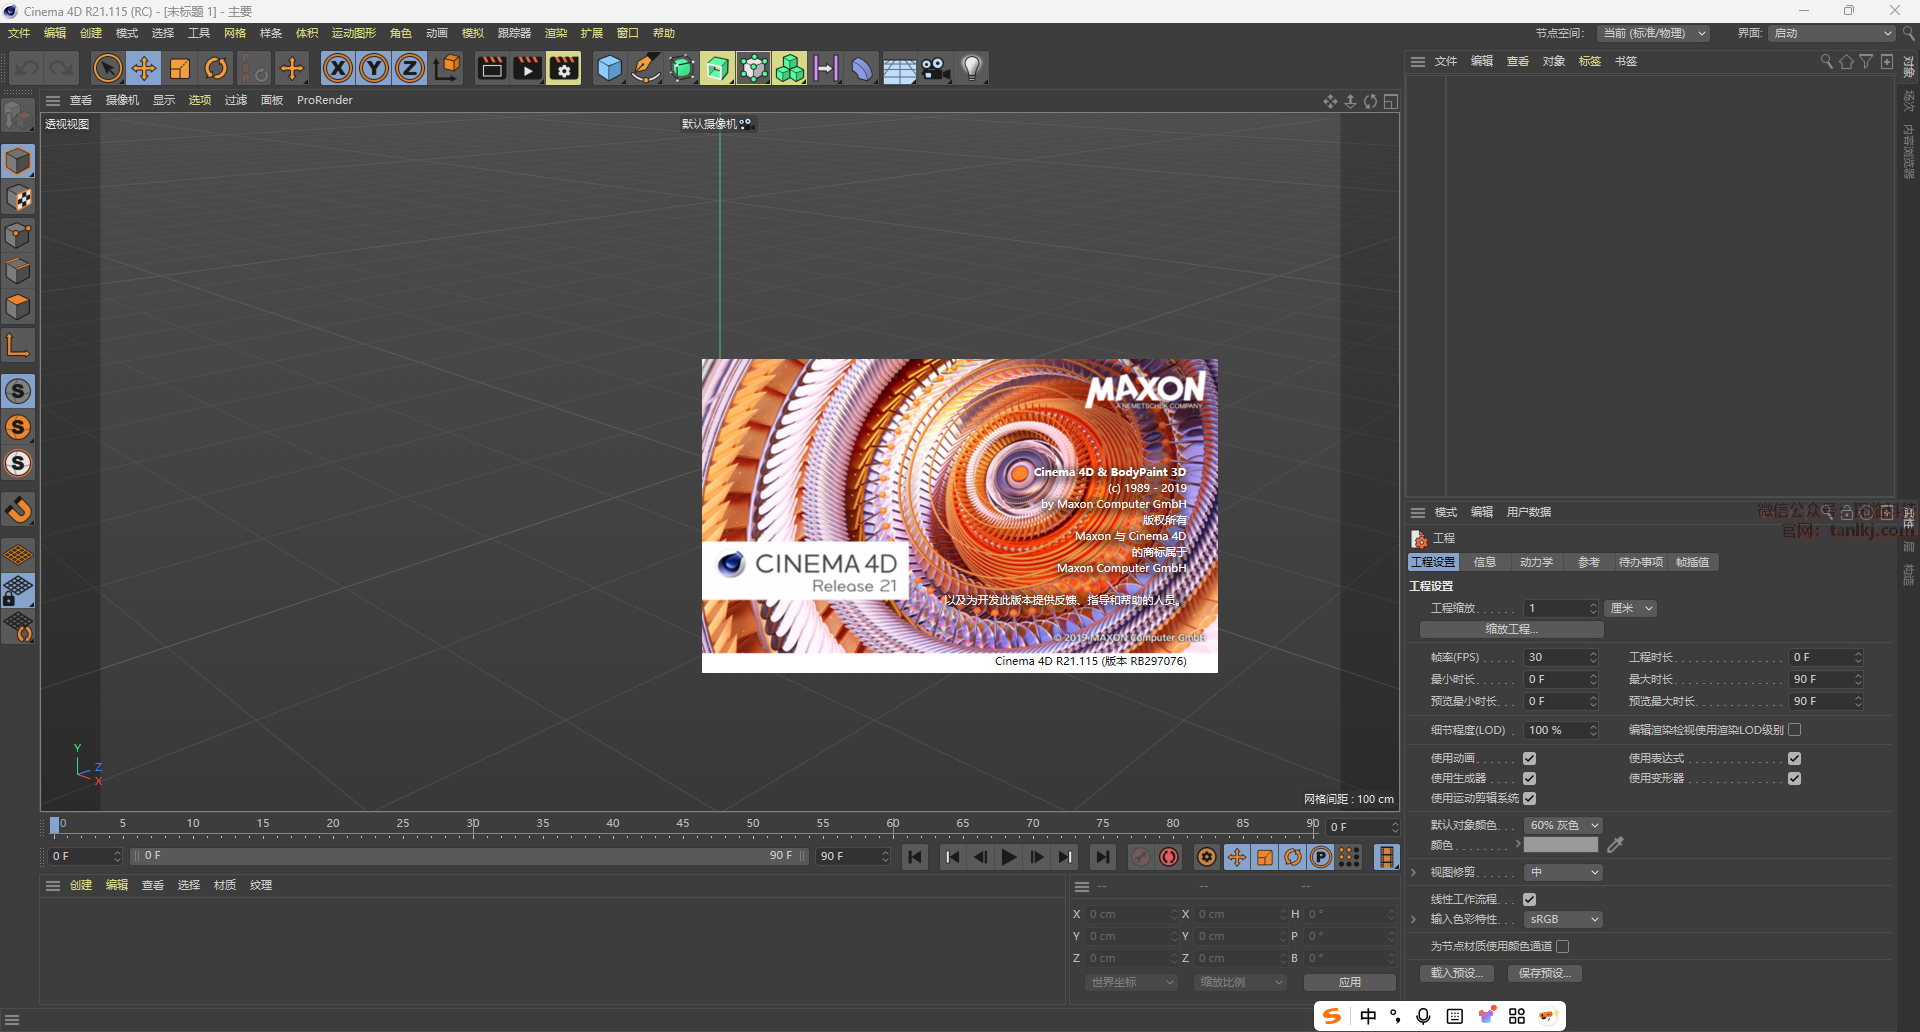Image resolution: width=1920 pixels, height=1032 pixels.
Task: Switch to the 动力学 tab
Action: click(1536, 562)
